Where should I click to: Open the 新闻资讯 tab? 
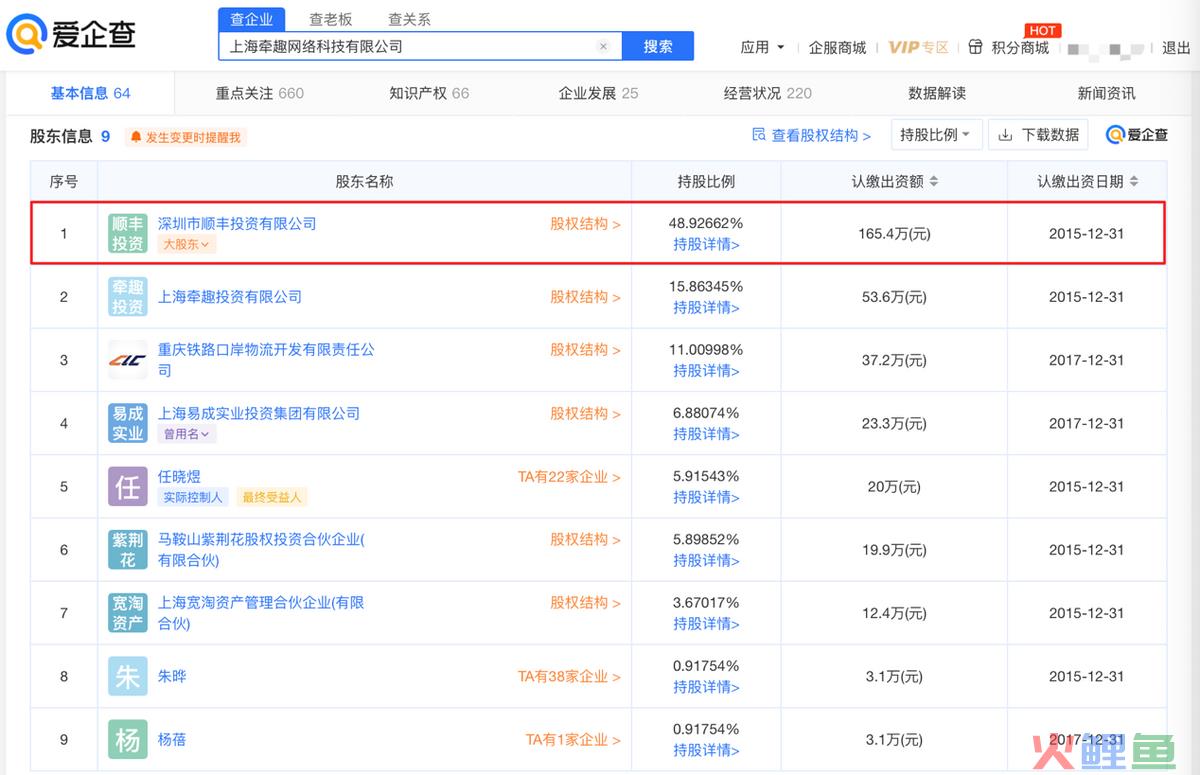coord(1106,93)
